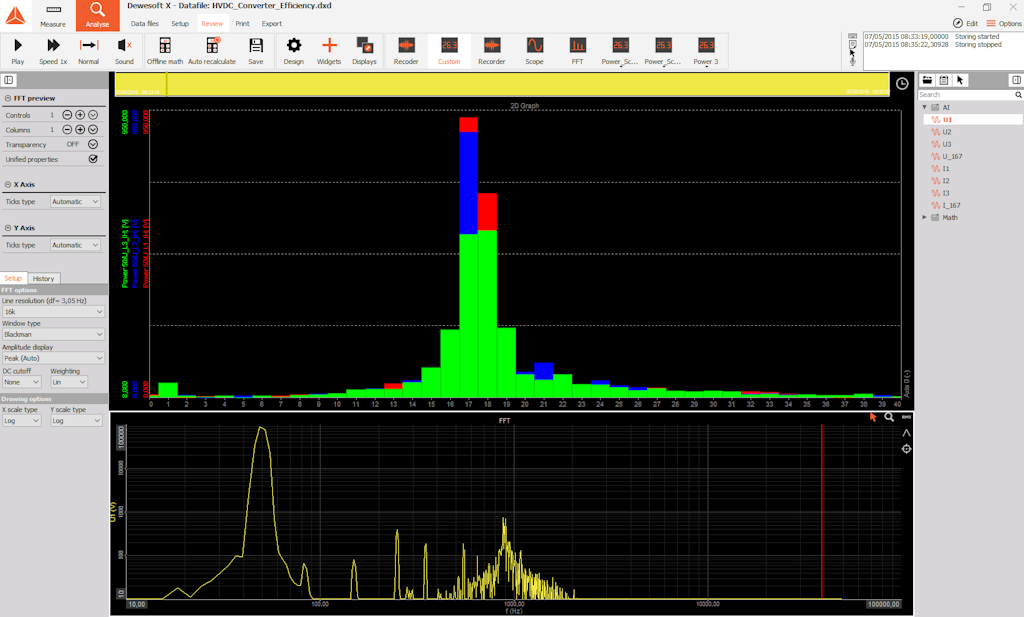Open the Print tab
This screenshot has height=617, width=1024.
[x=242, y=24]
